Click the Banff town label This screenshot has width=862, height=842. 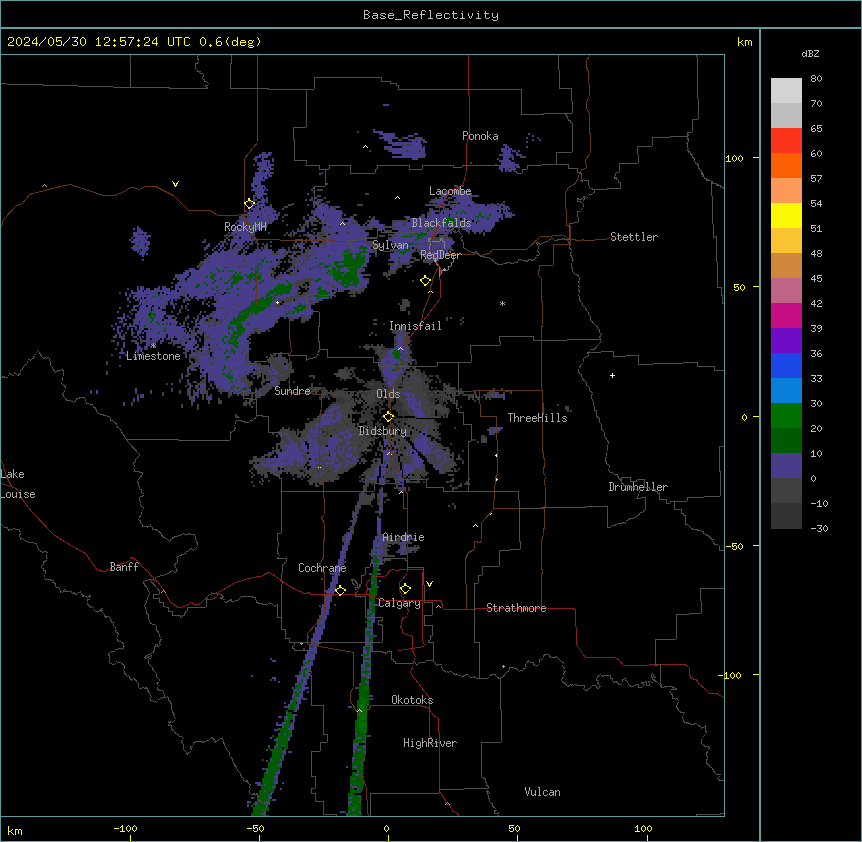pos(124,567)
